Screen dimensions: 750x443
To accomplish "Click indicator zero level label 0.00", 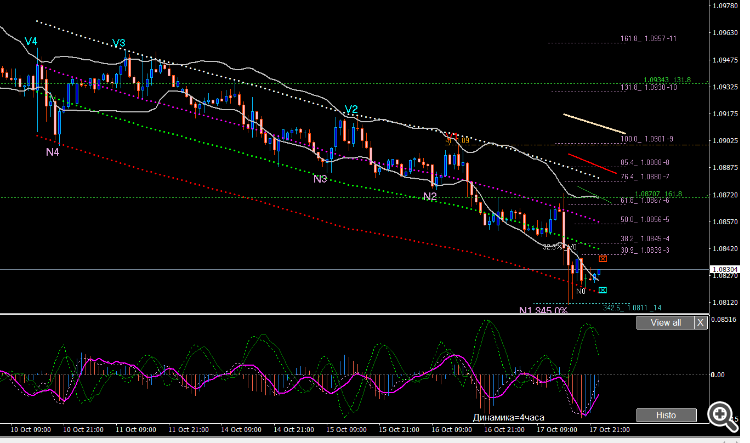I will (x=718, y=375).
